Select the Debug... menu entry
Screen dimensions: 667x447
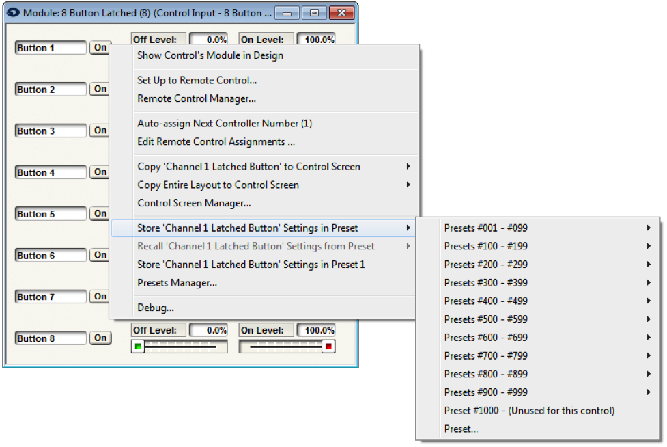264,307
